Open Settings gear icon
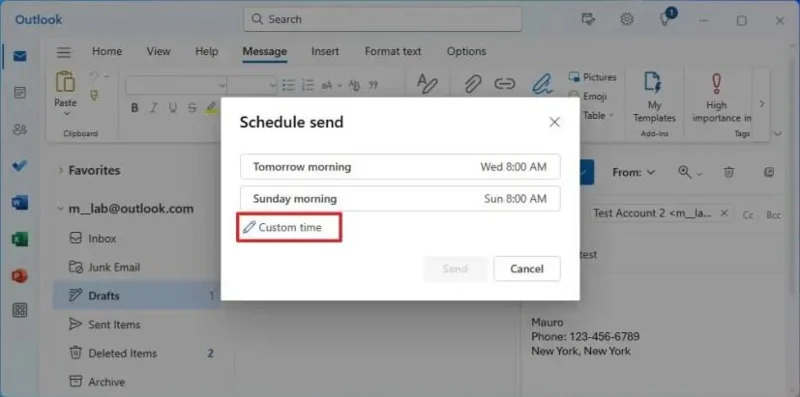The width and height of the screenshot is (800, 397). [x=627, y=19]
